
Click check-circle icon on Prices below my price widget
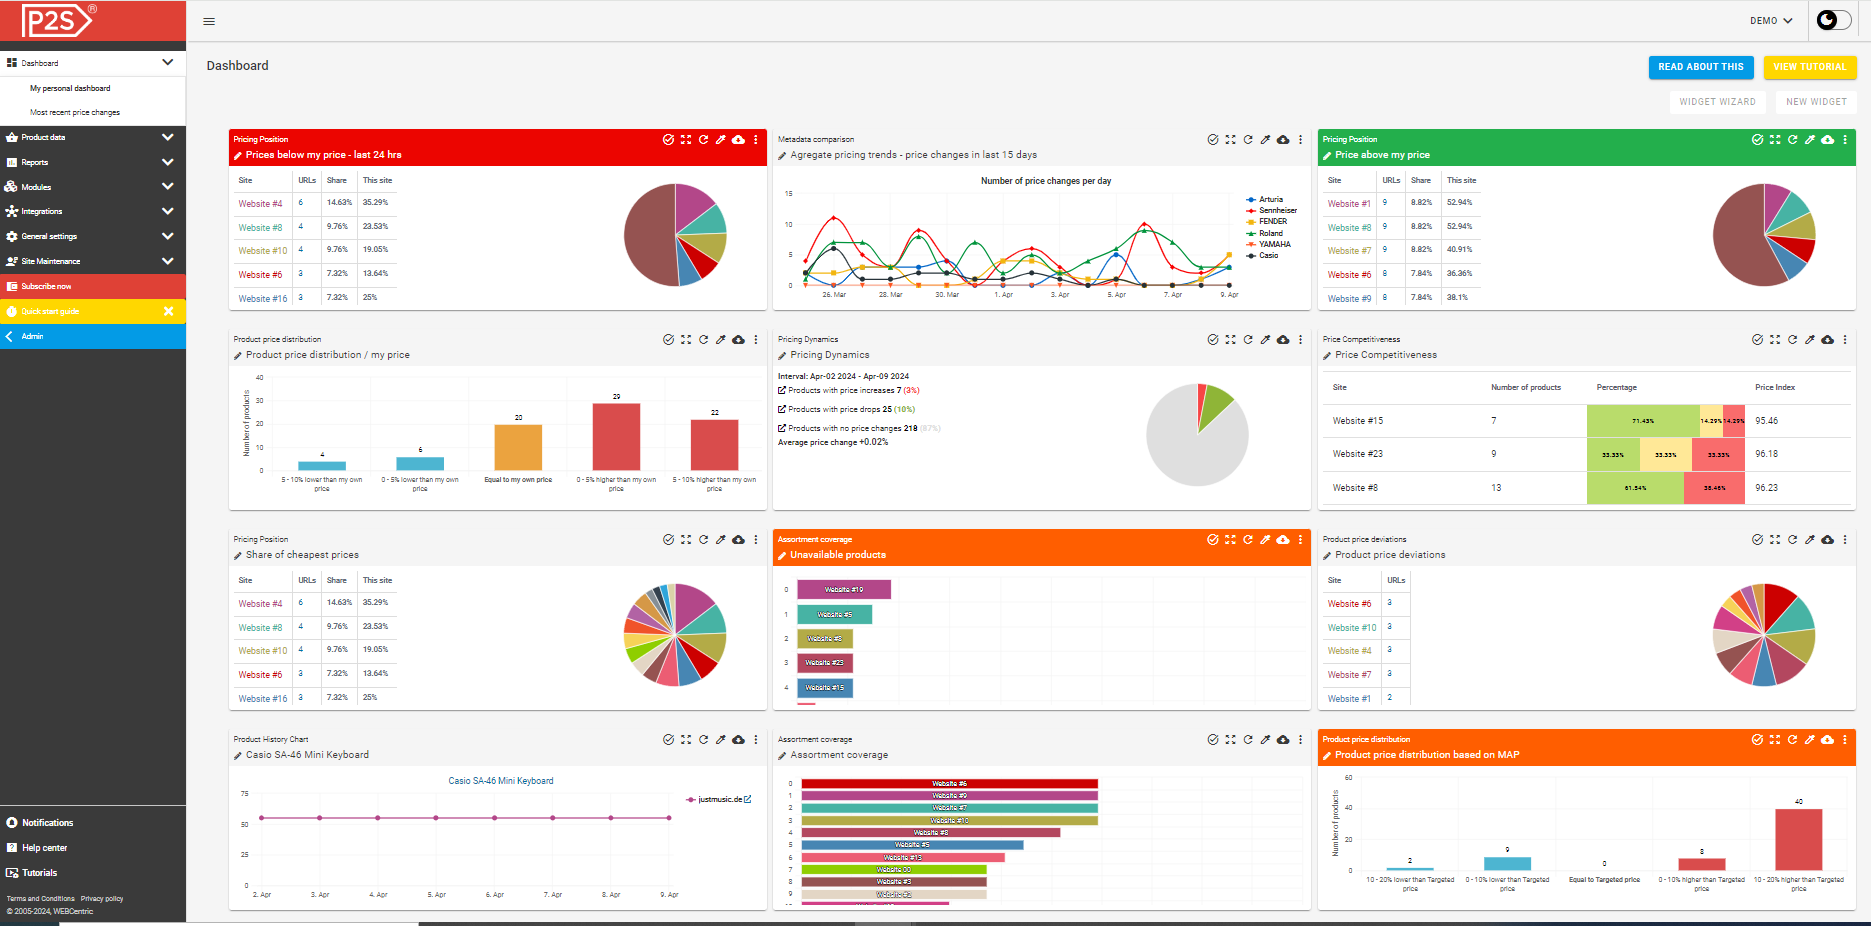(668, 140)
